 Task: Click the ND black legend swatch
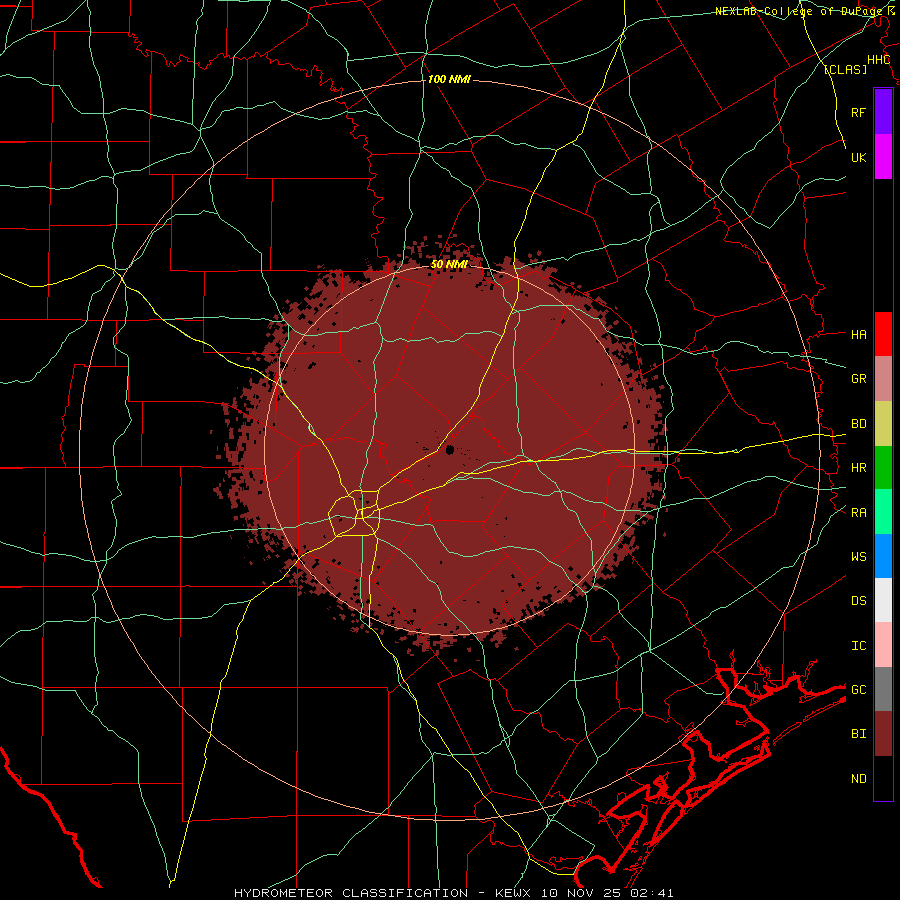click(x=883, y=778)
